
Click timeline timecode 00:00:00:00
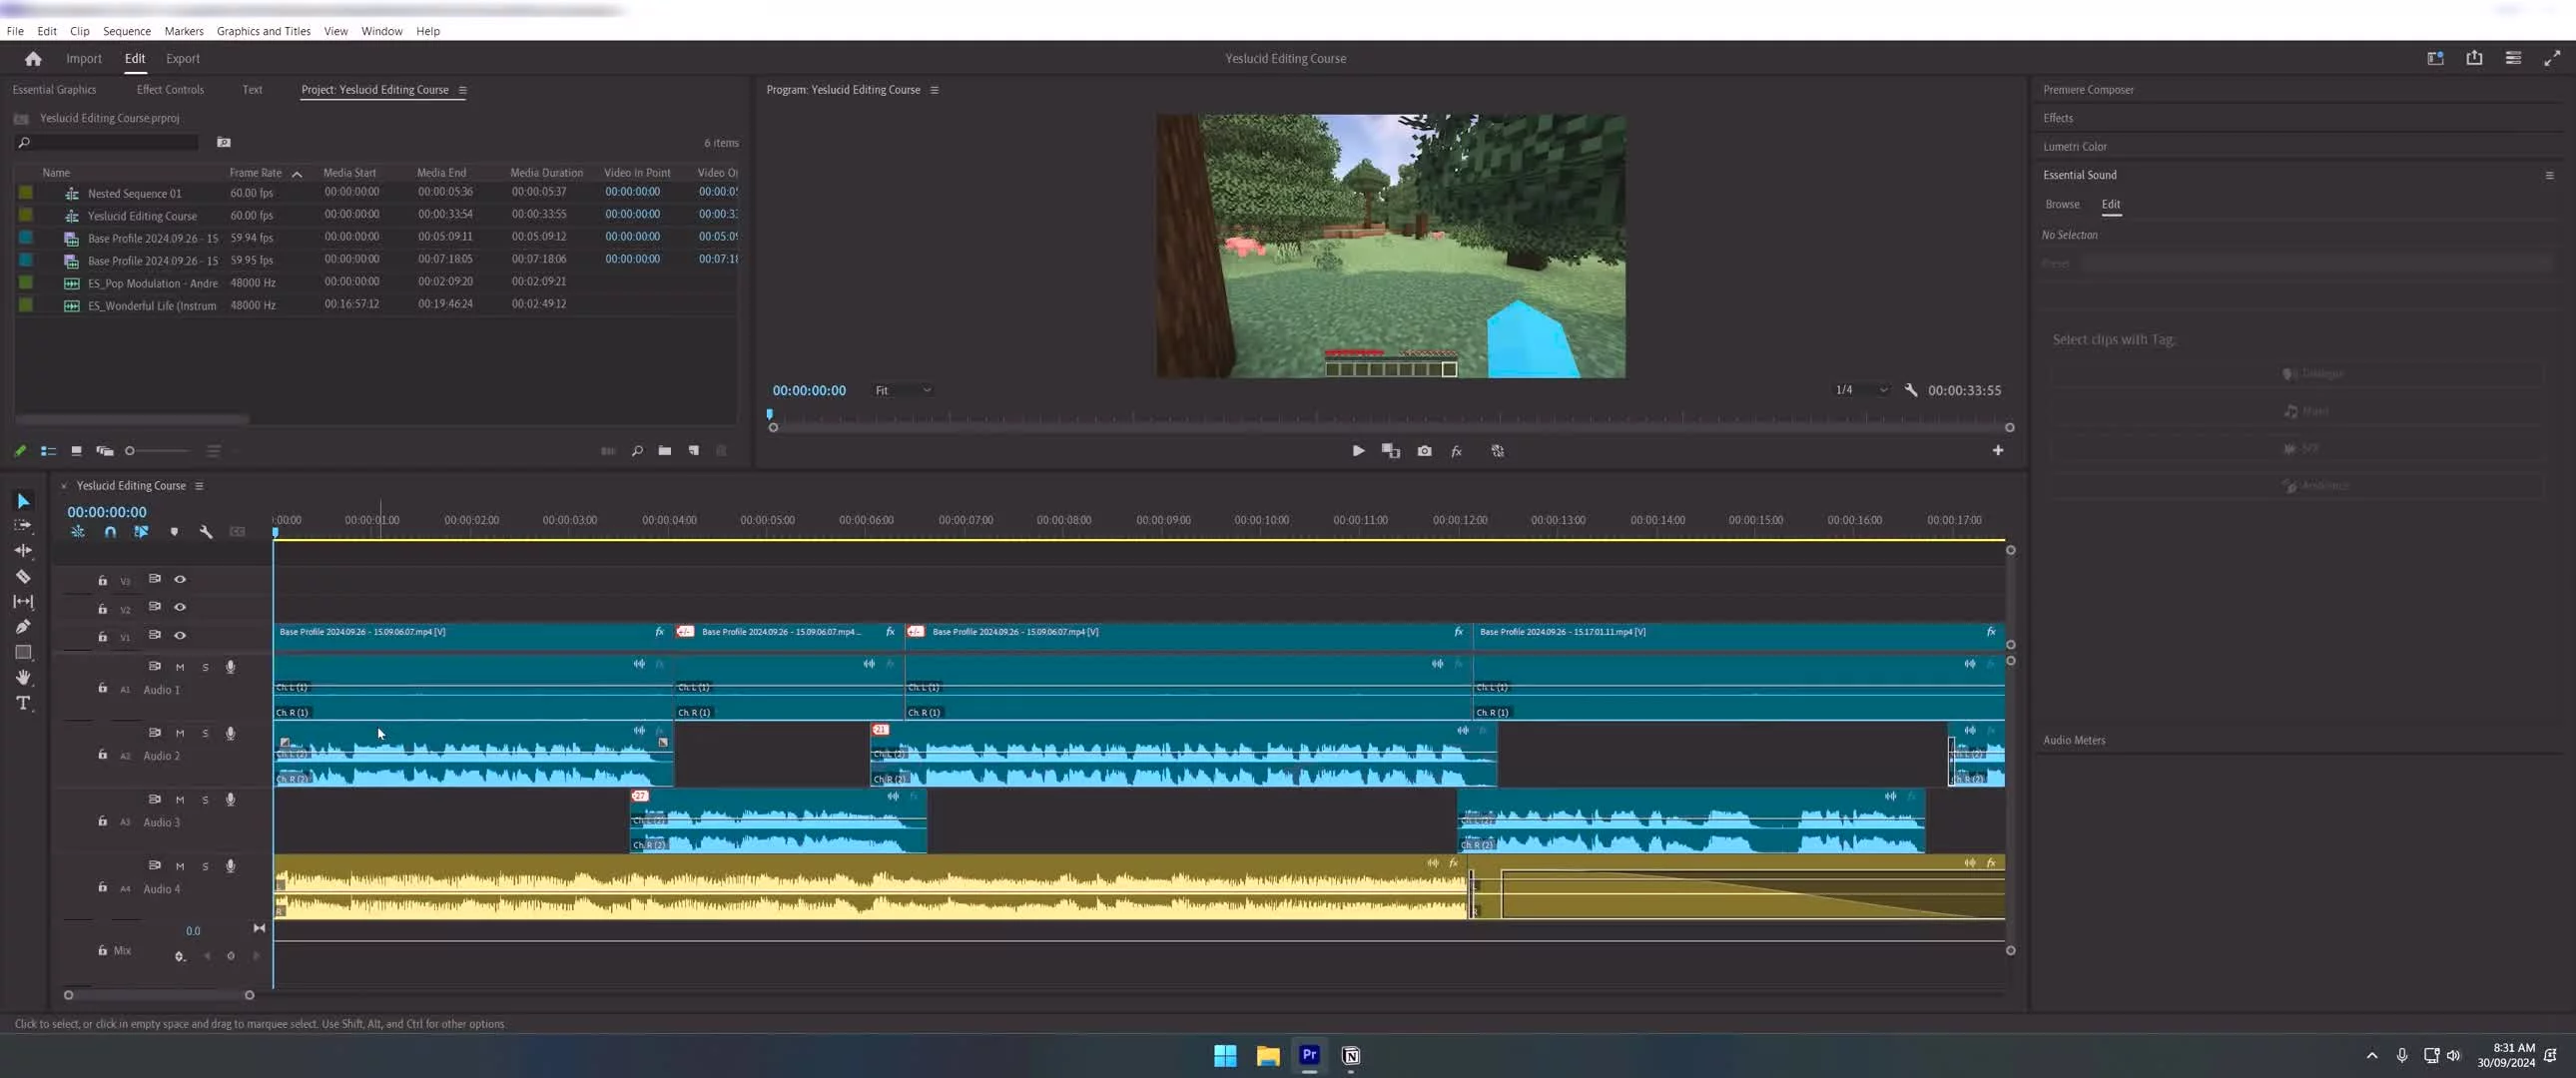point(107,512)
